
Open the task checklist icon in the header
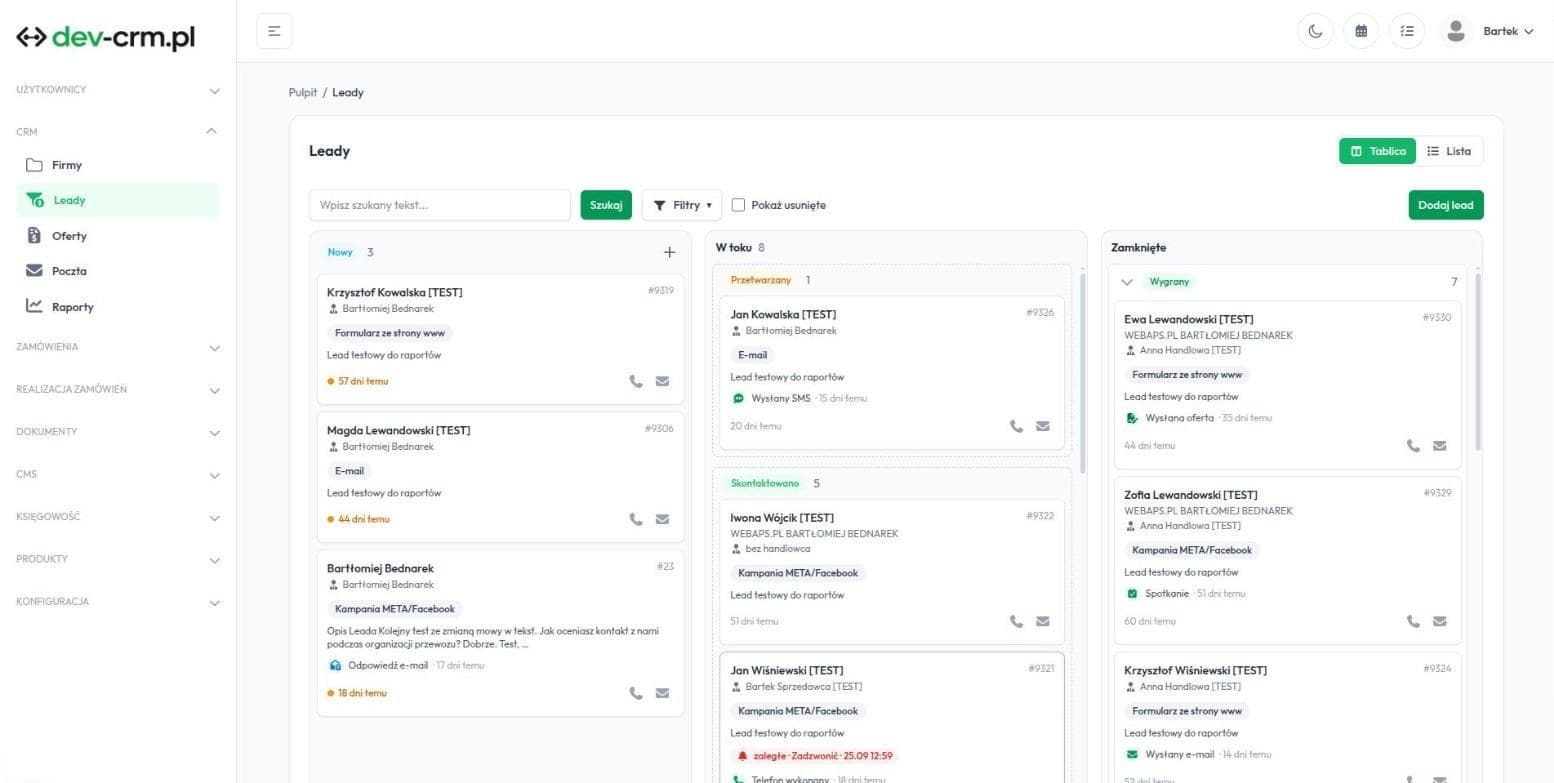click(x=1407, y=31)
